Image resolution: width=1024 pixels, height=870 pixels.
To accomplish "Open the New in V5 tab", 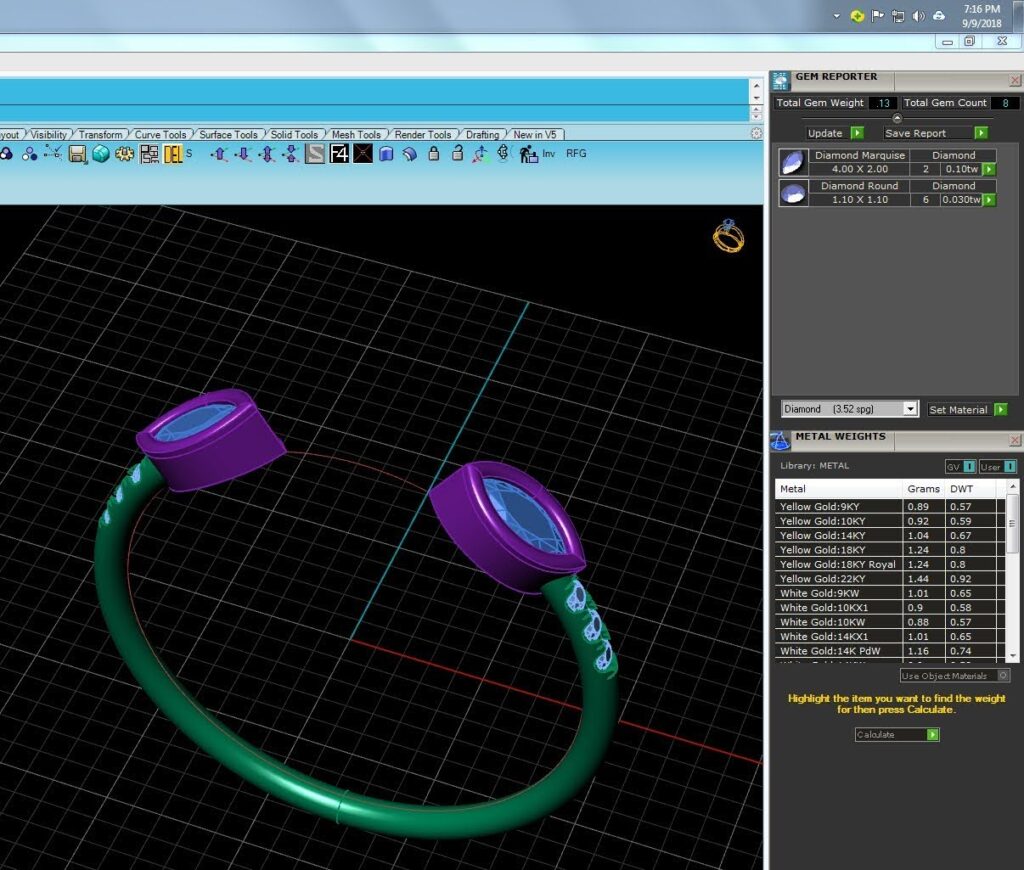I will point(535,135).
